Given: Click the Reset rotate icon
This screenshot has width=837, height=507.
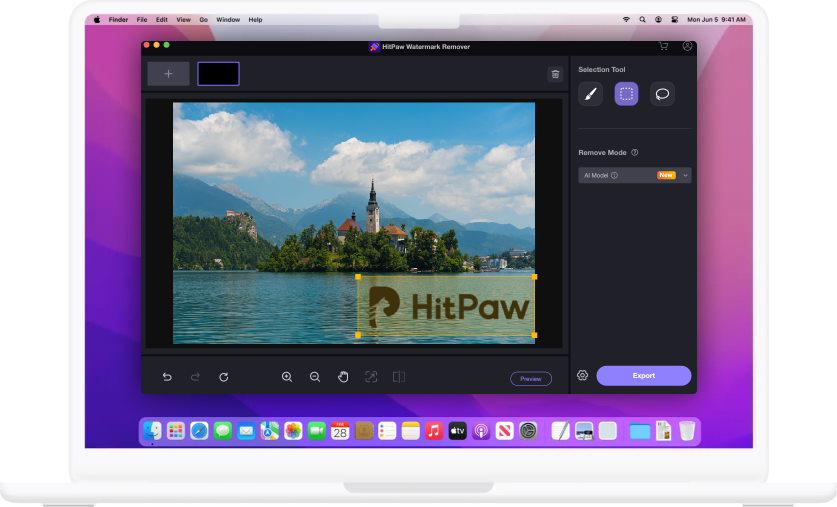Looking at the screenshot, I should [x=224, y=377].
